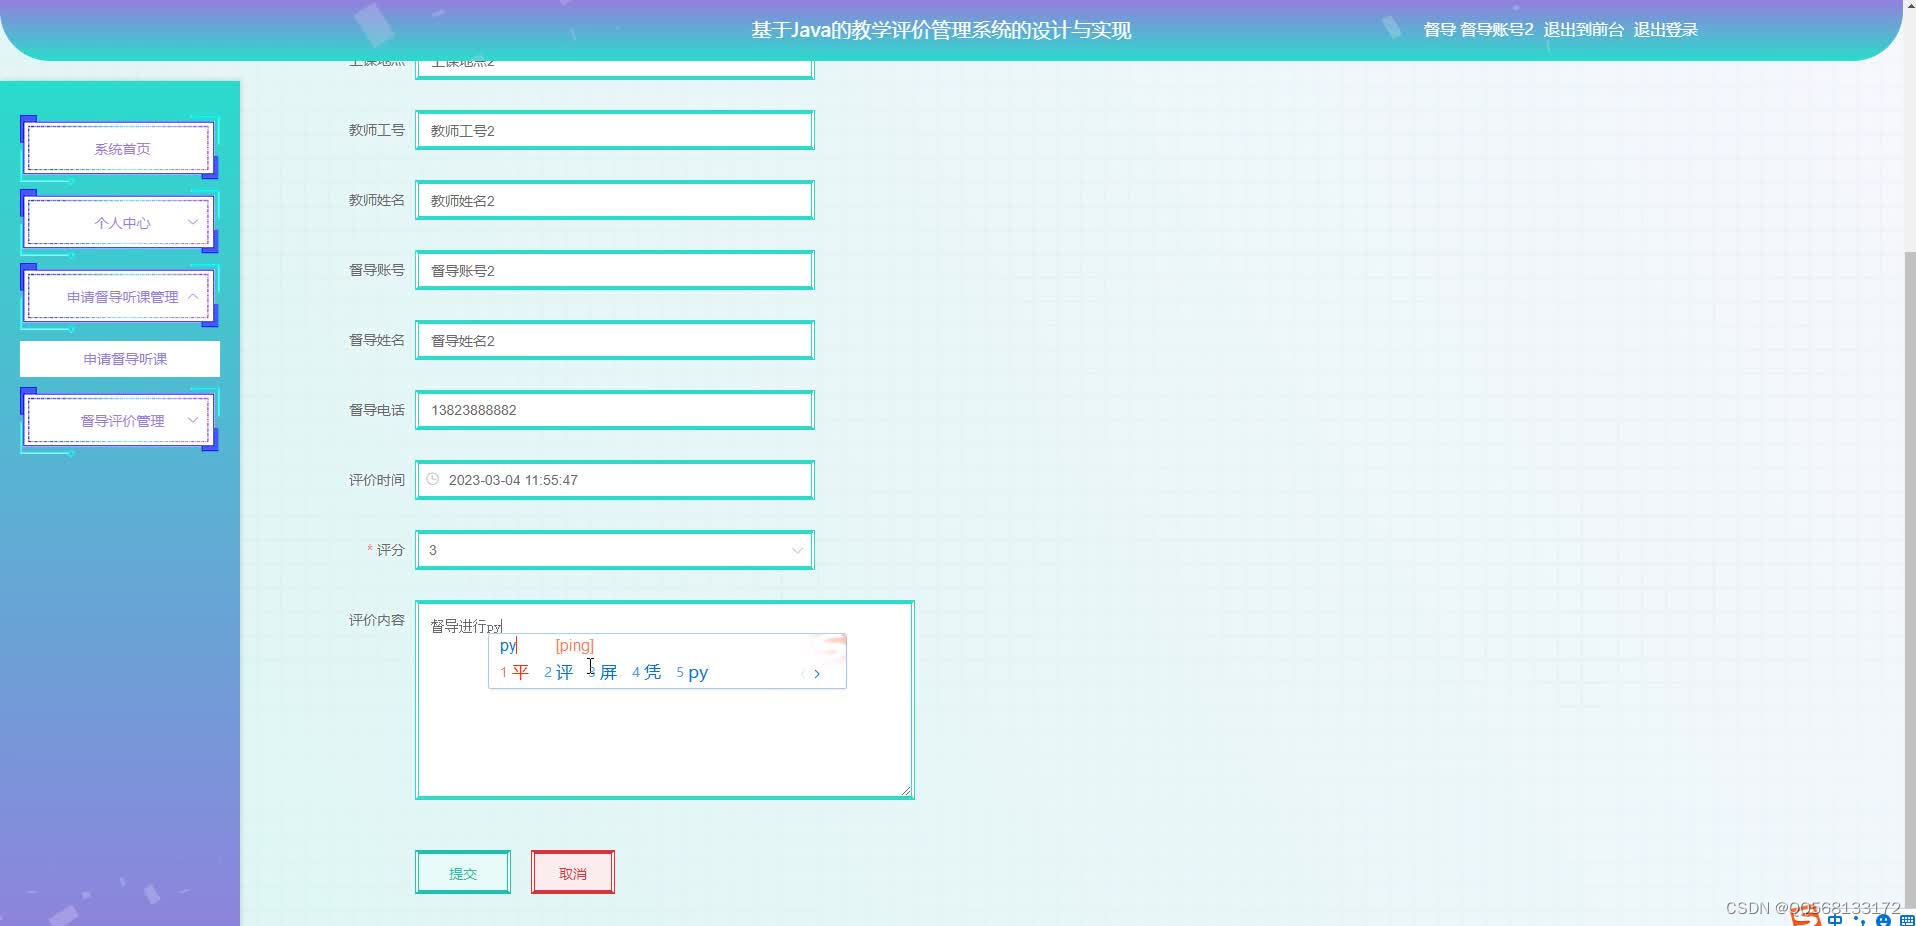Expand the 督导评价管理 sidebar menu

click(x=120, y=421)
